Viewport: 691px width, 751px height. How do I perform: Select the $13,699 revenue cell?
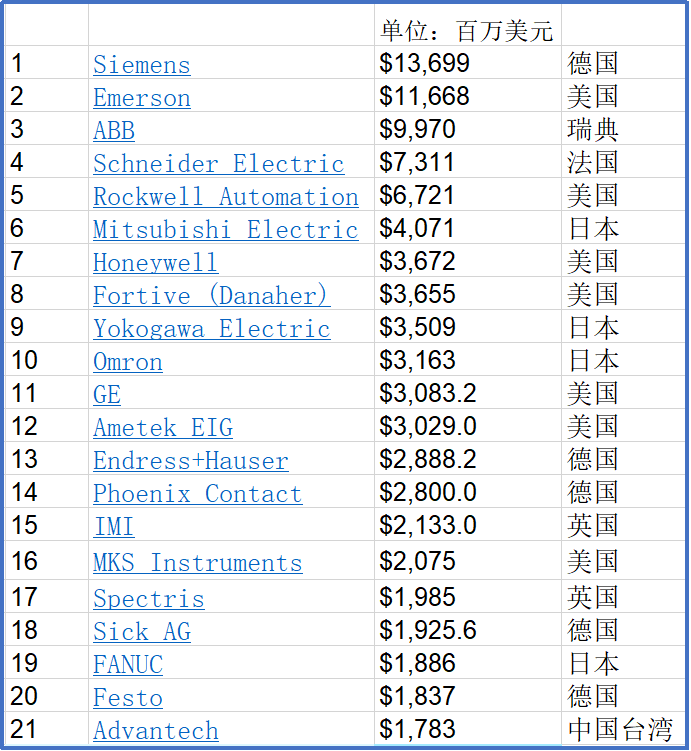click(x=424, y=64)
